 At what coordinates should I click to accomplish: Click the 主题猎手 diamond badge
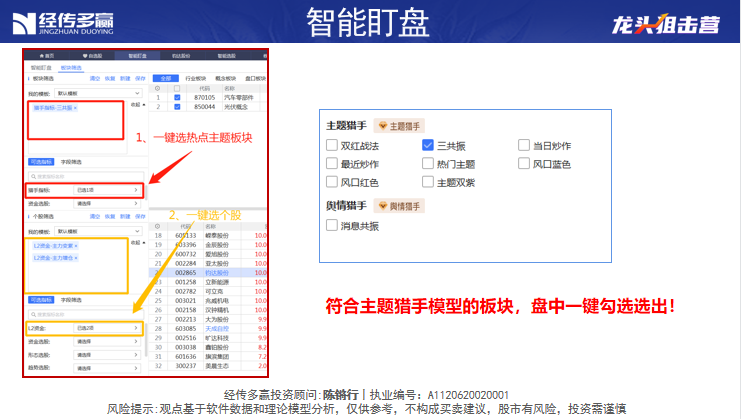click(x=399, y=126)
